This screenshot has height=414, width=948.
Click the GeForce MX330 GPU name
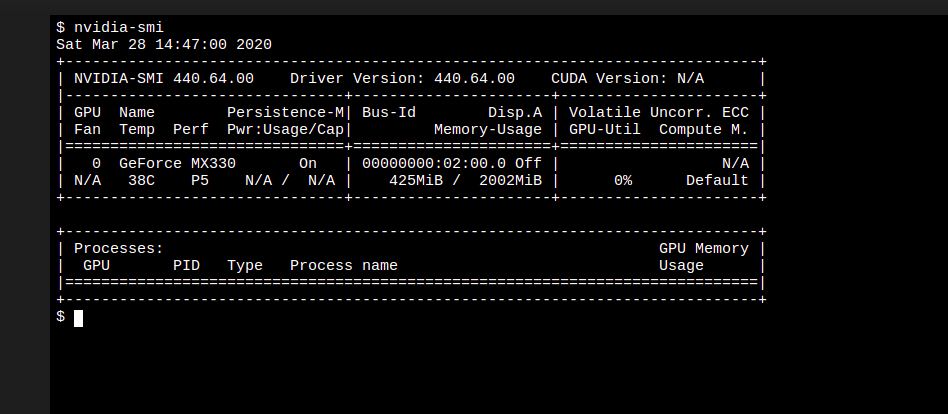[x=178, y=163]
